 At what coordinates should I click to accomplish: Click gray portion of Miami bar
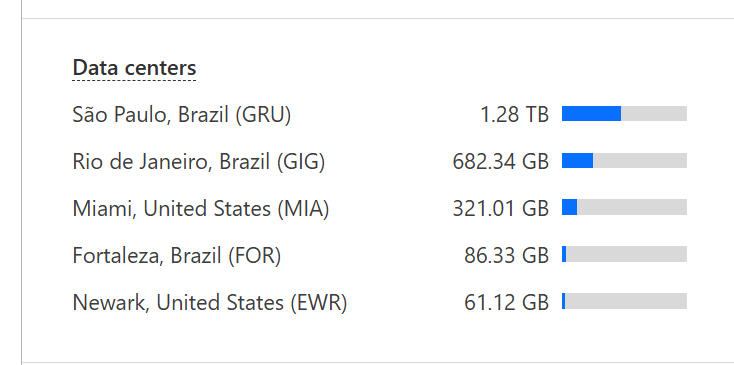pyautogui.click(x=632, y=207)
